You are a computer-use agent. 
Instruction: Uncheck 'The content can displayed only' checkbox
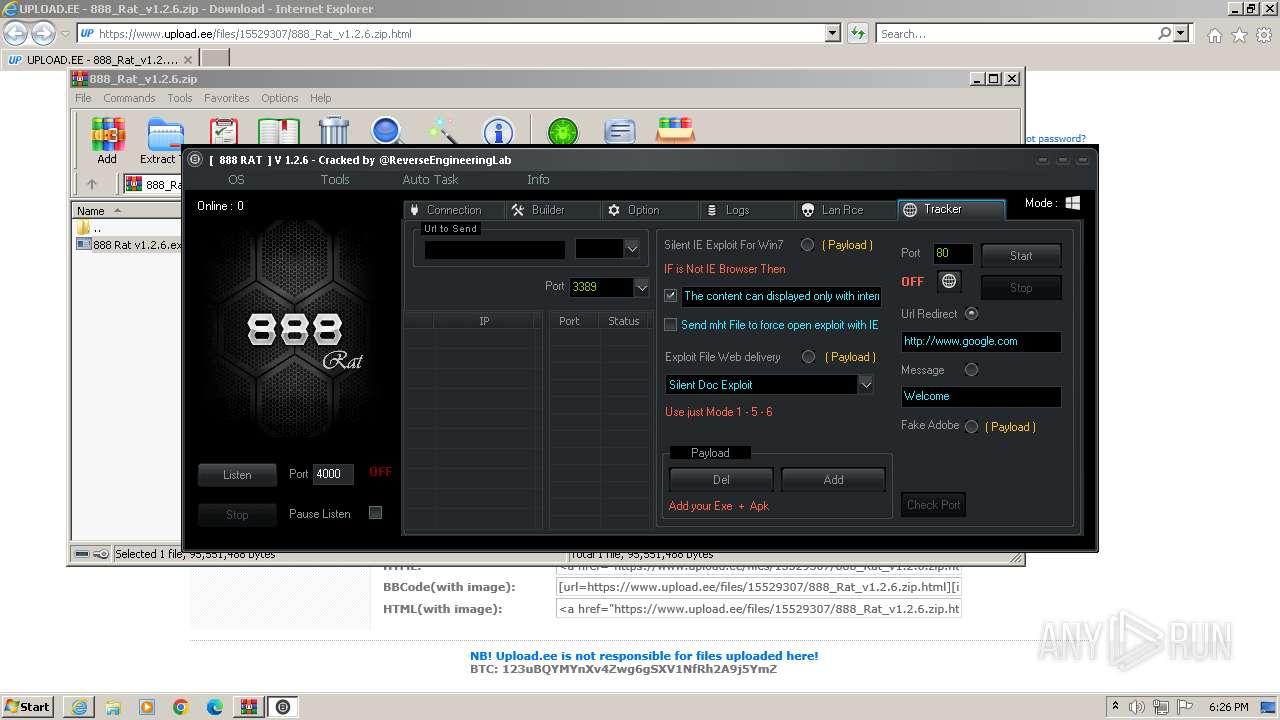tap(671, 296)
